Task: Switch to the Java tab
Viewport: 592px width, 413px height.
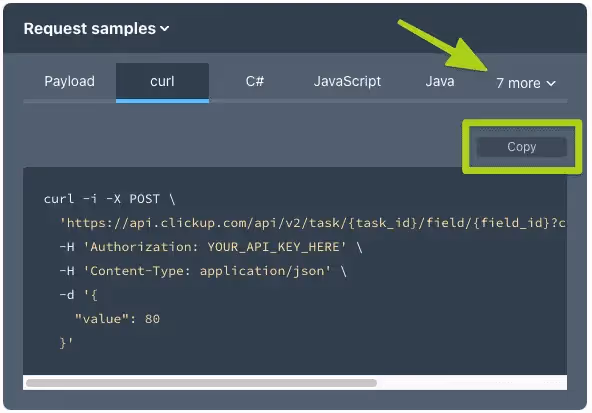Action: pos(440,82)
